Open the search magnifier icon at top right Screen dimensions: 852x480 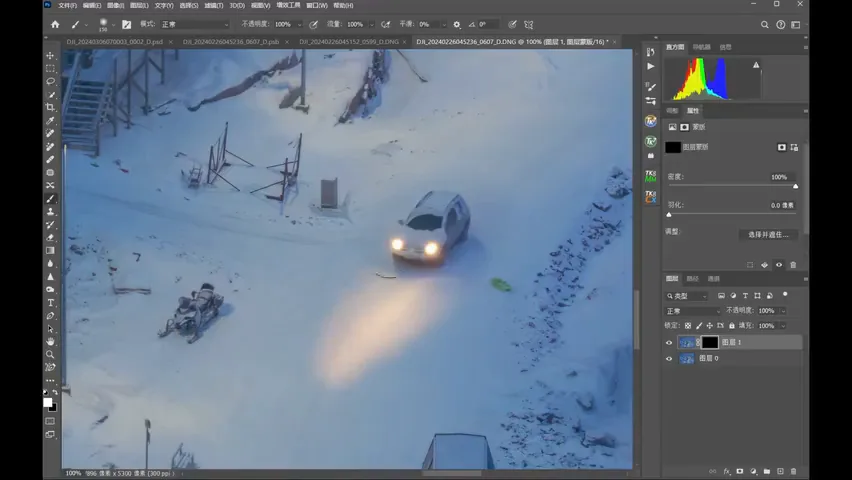(x=765, y=24)
